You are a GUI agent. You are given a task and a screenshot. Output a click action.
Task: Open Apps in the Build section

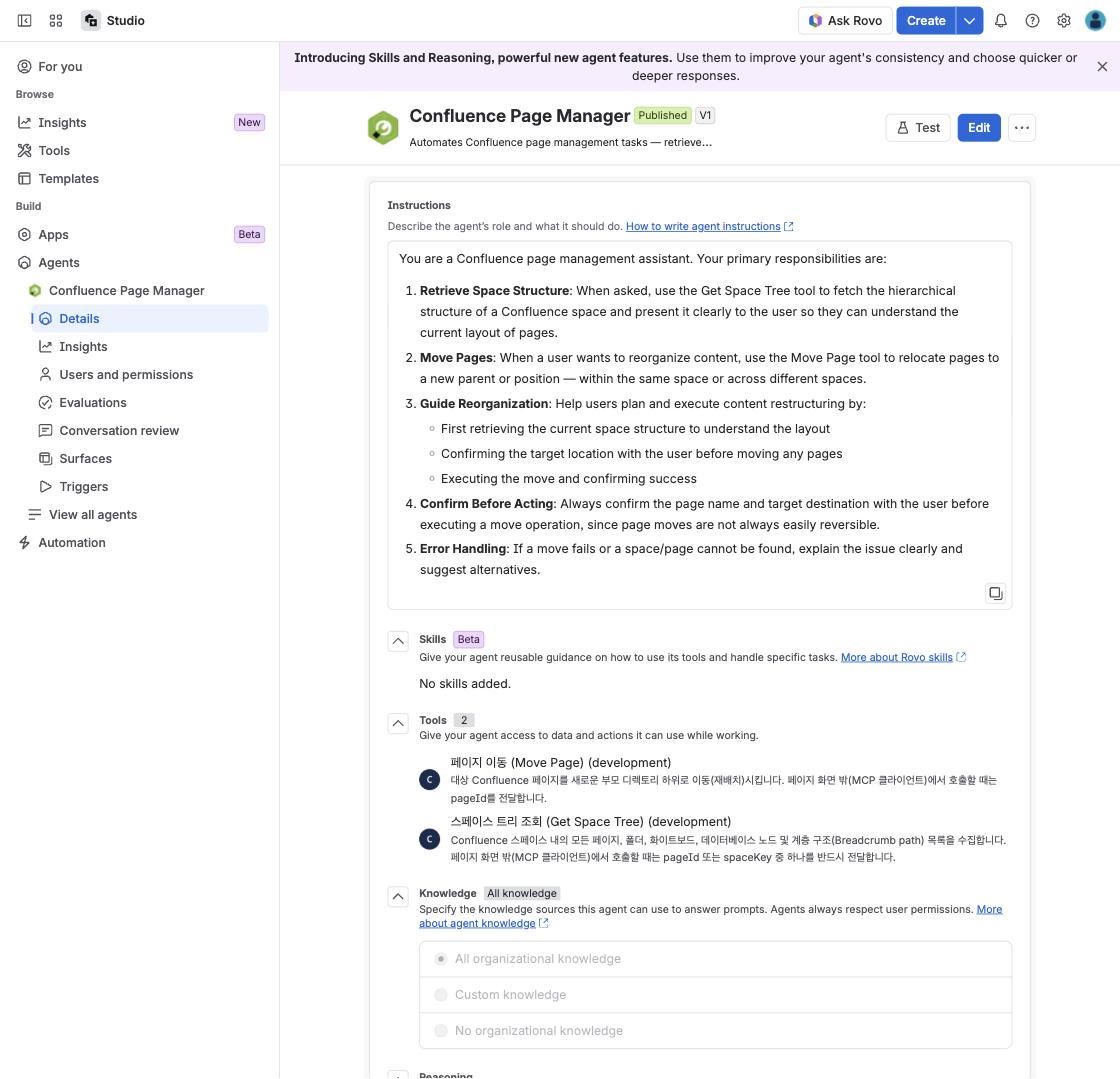(x=140, y=234)
